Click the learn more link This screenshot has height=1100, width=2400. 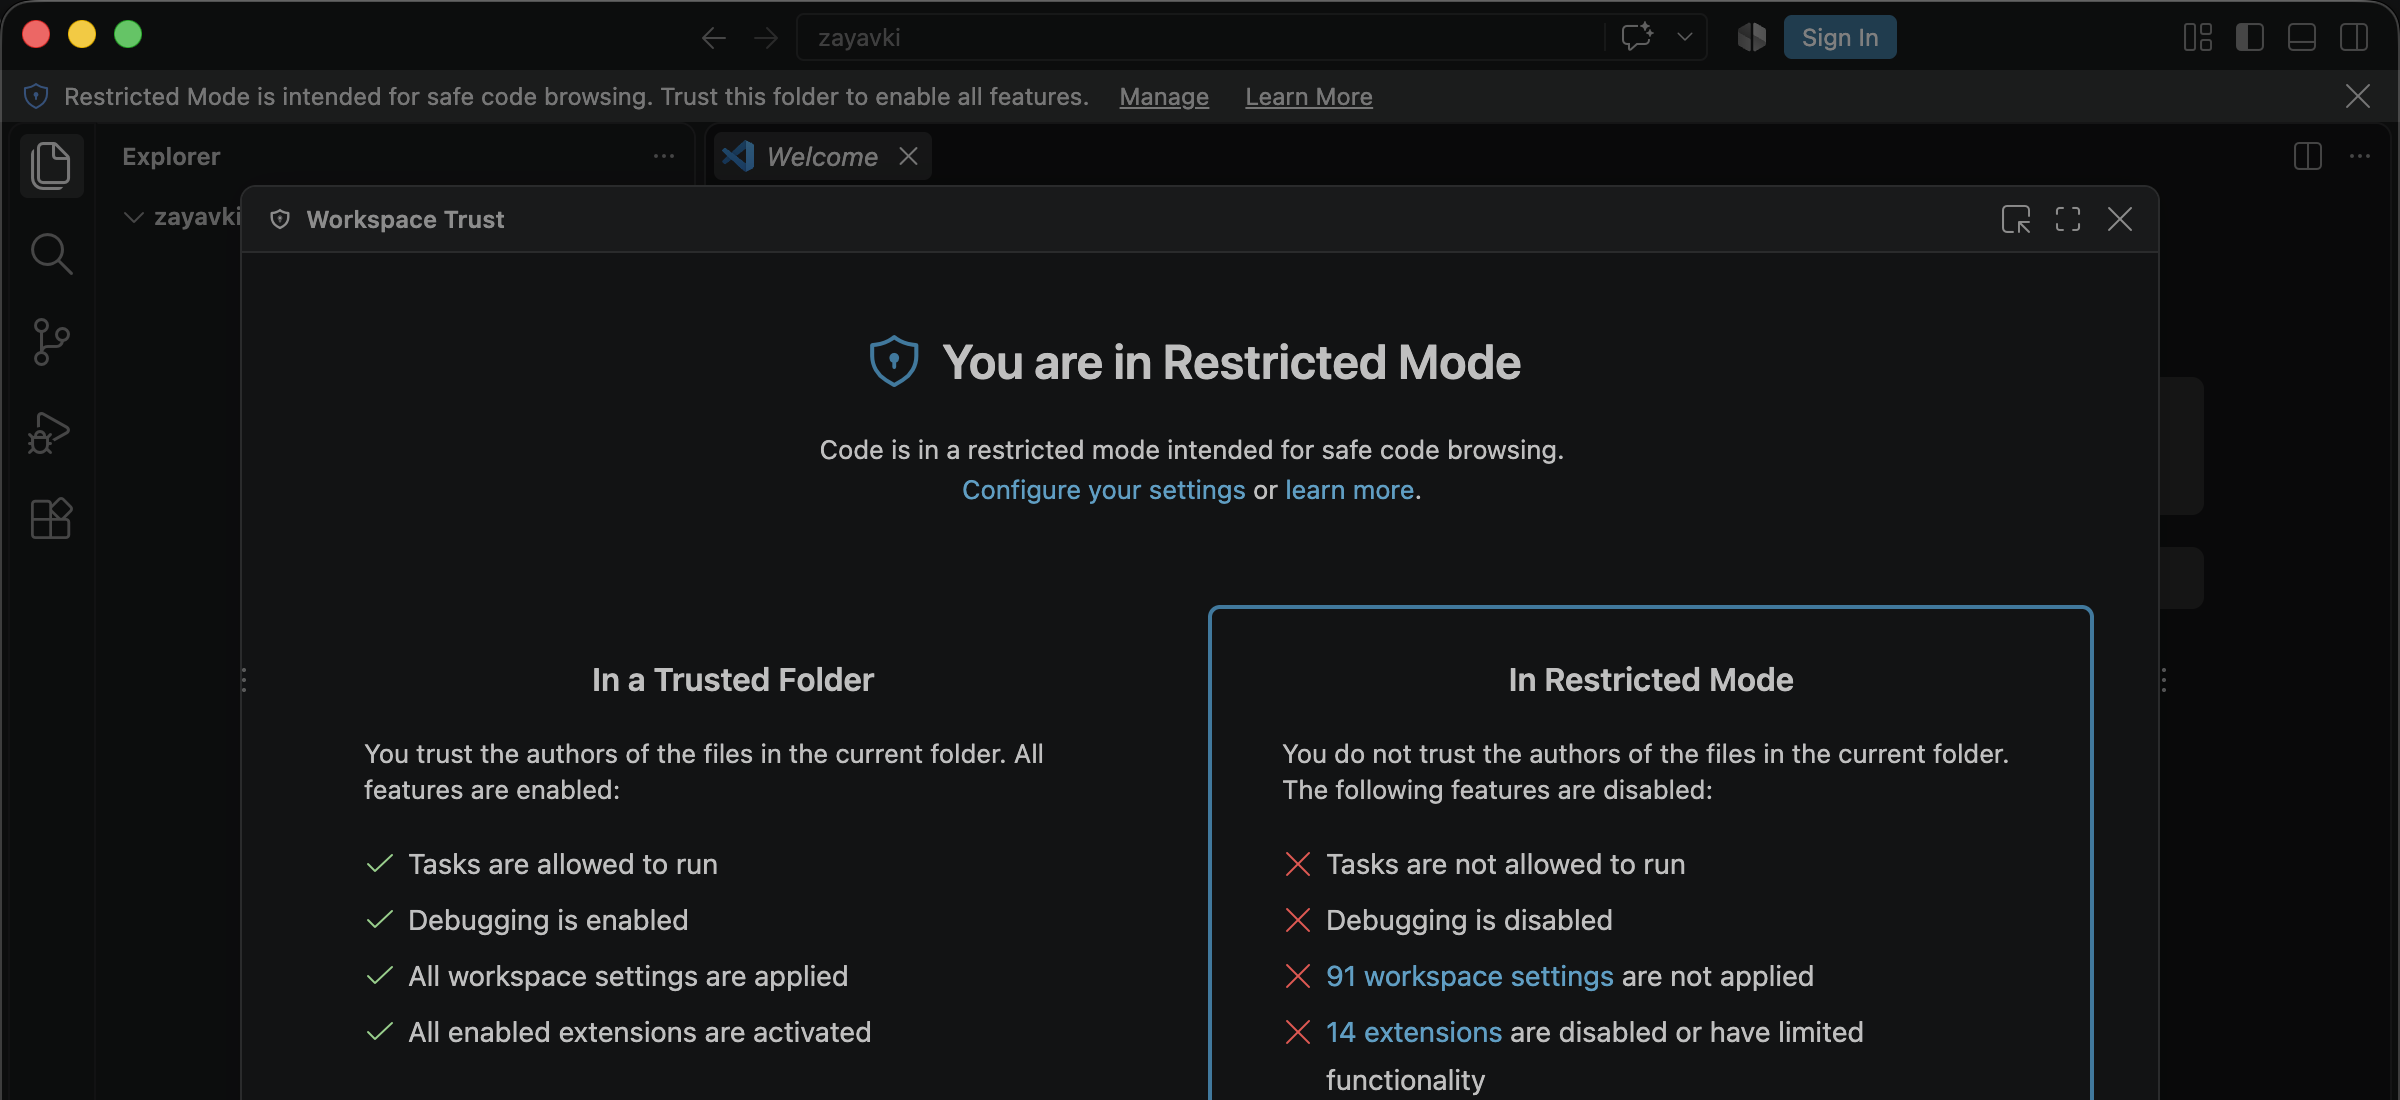[x=1349, y=490]
